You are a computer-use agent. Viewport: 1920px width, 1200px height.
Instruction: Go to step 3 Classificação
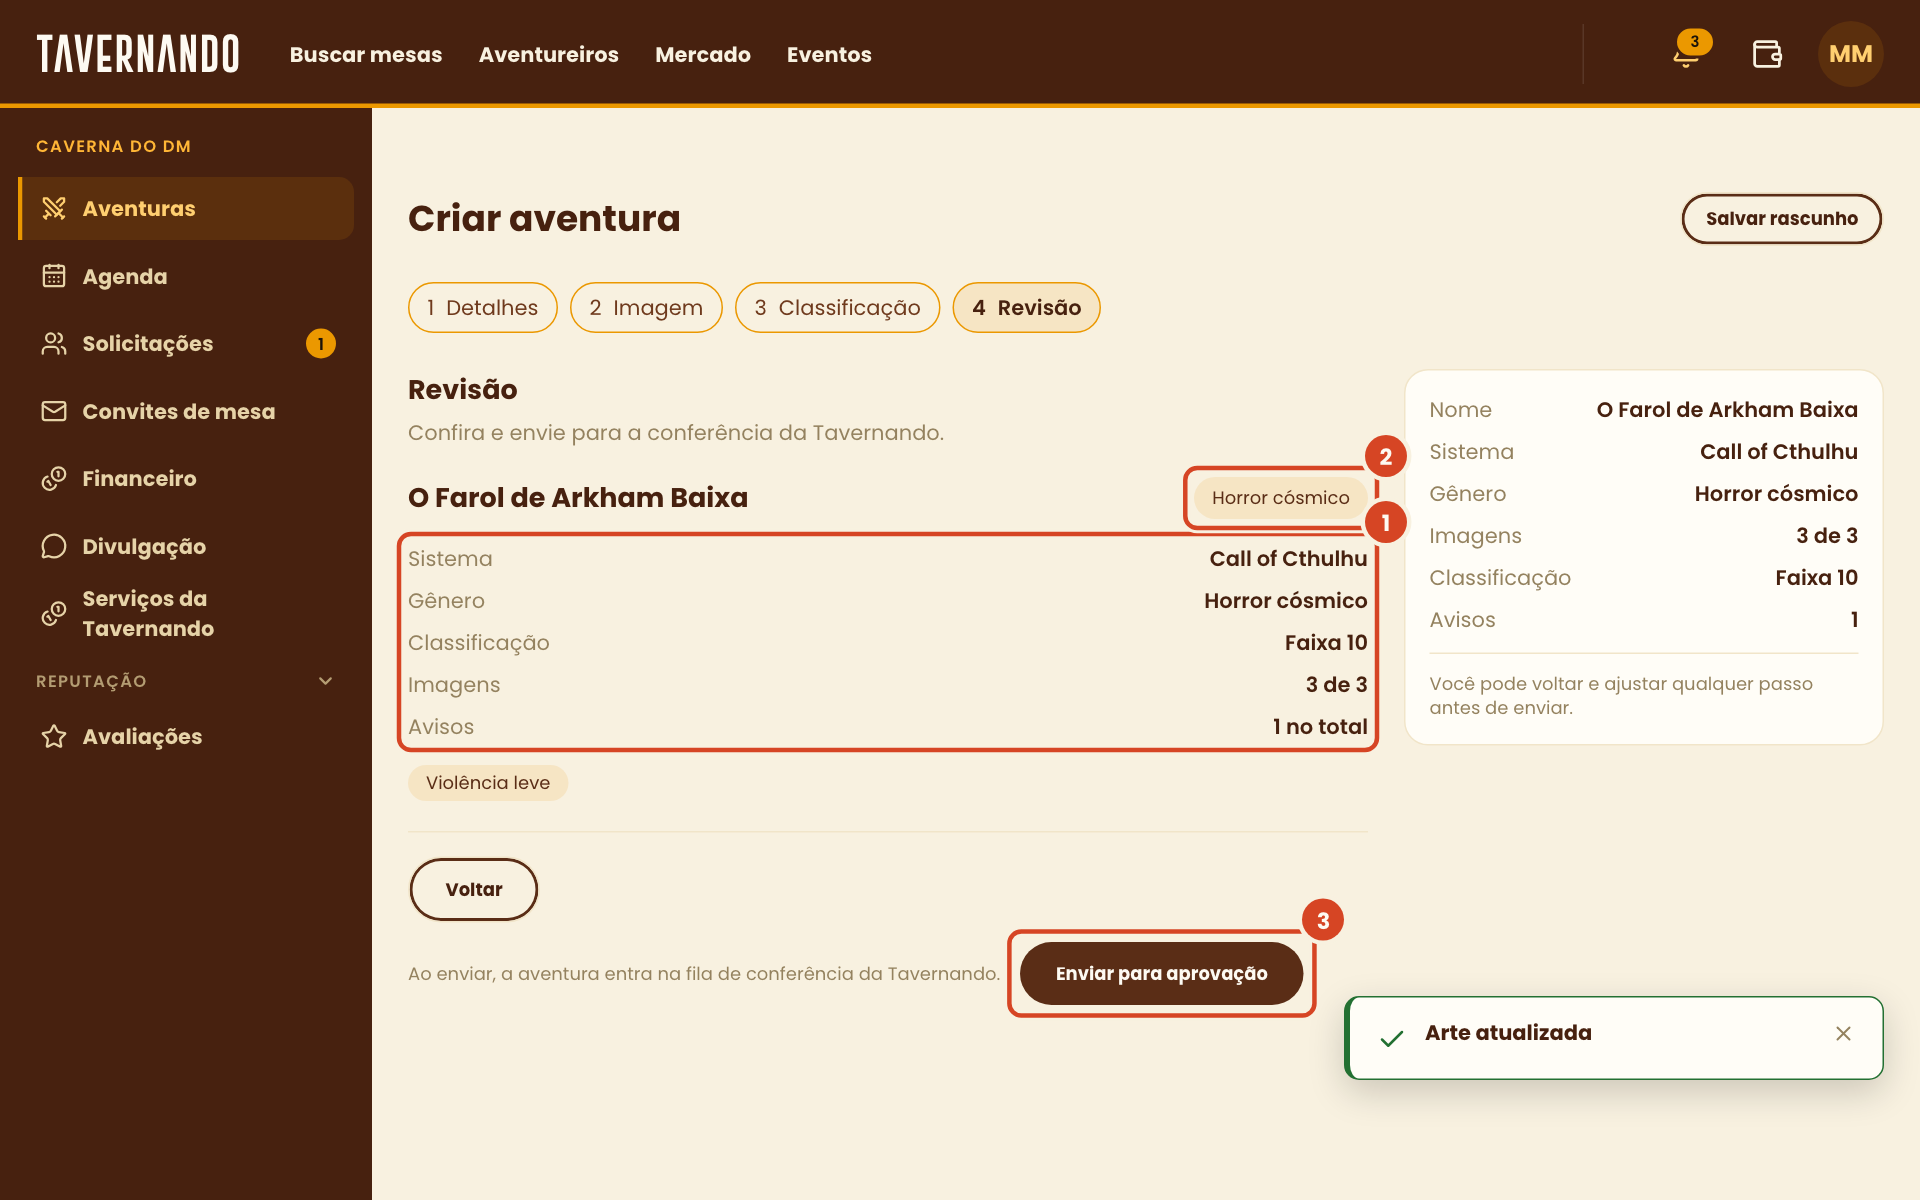(838, 307)
